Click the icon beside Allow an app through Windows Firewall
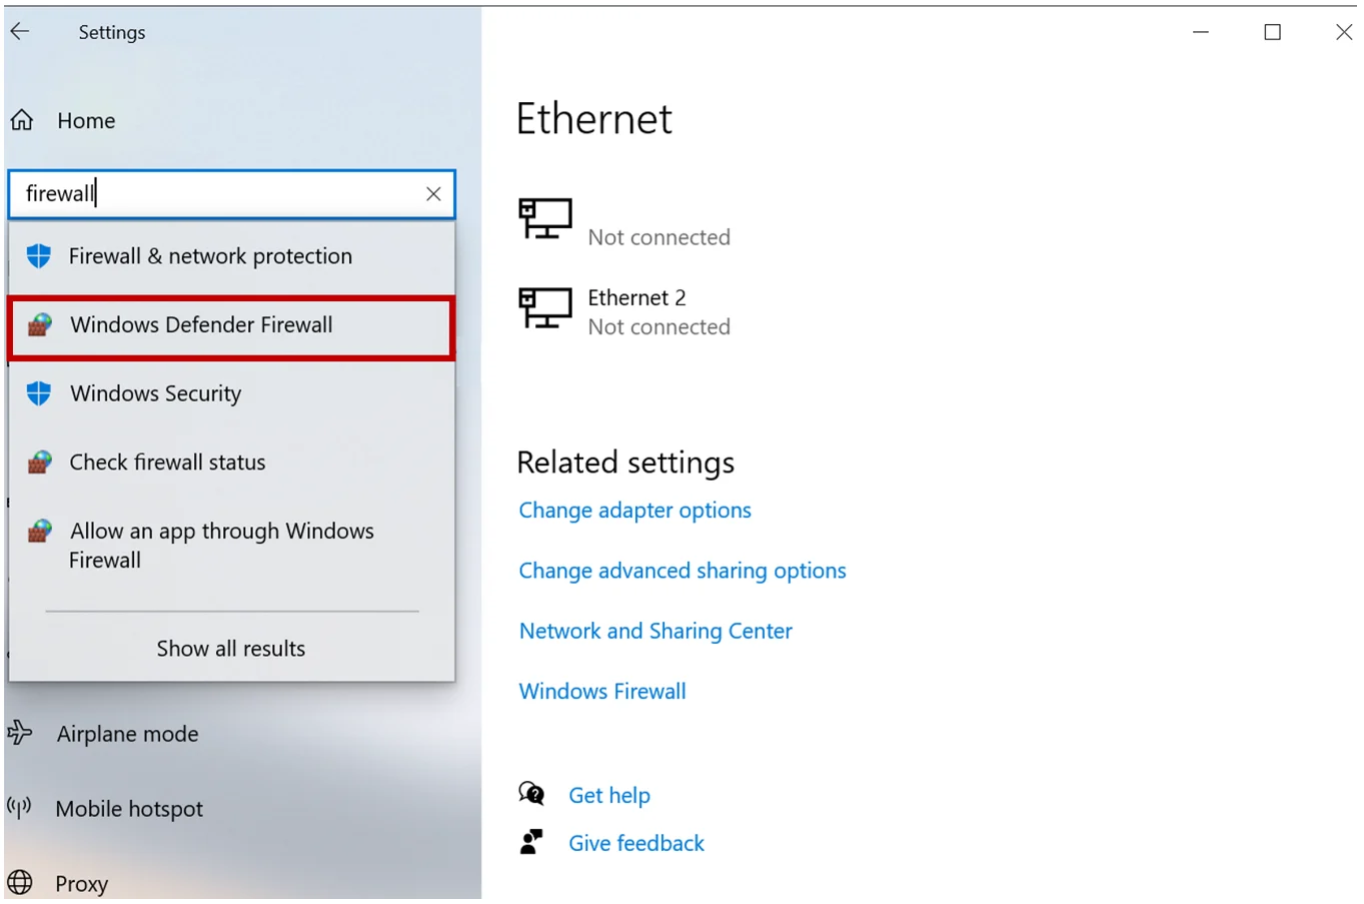This screenshot has height=904, width=1364. coord(39,531)
